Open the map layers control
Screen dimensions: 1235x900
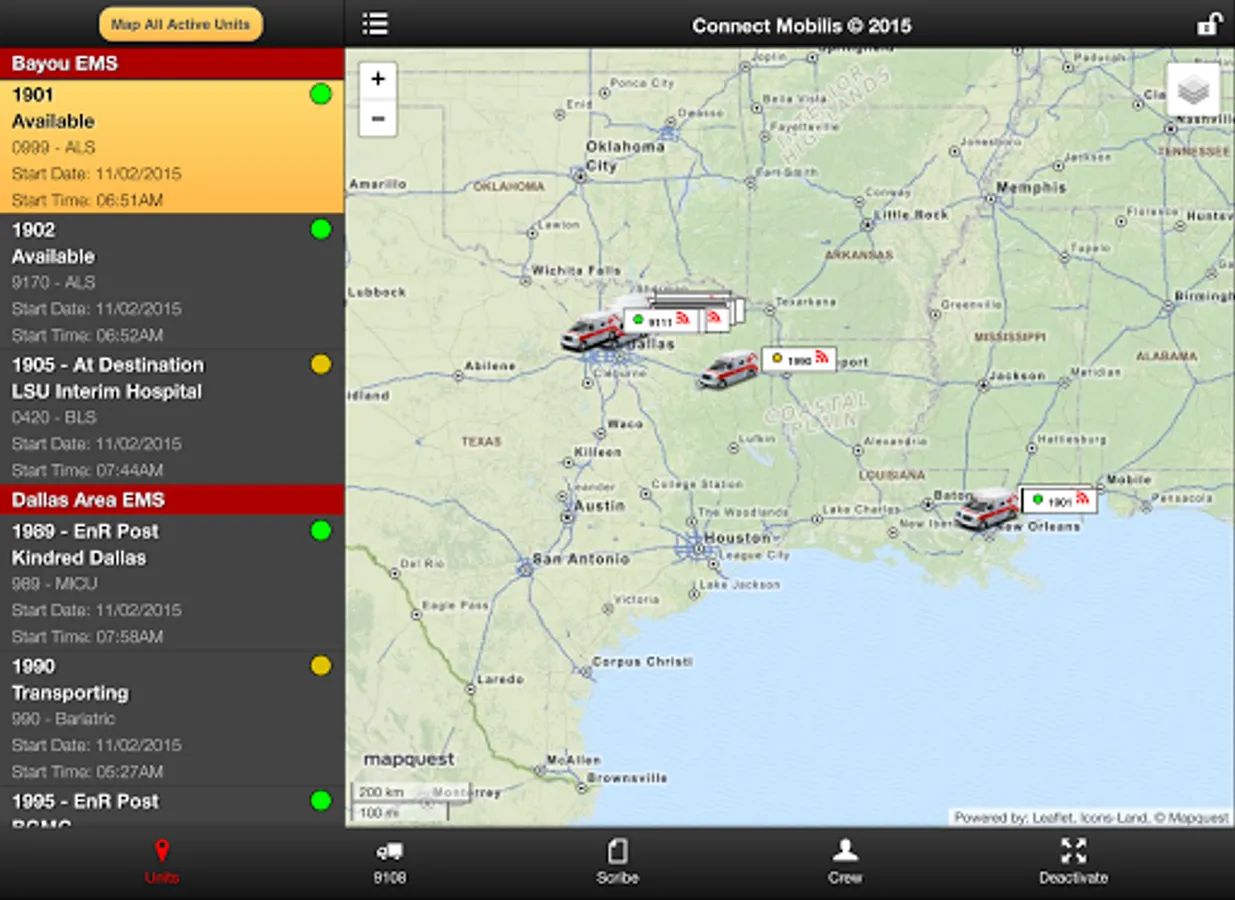pos(1193,90)
